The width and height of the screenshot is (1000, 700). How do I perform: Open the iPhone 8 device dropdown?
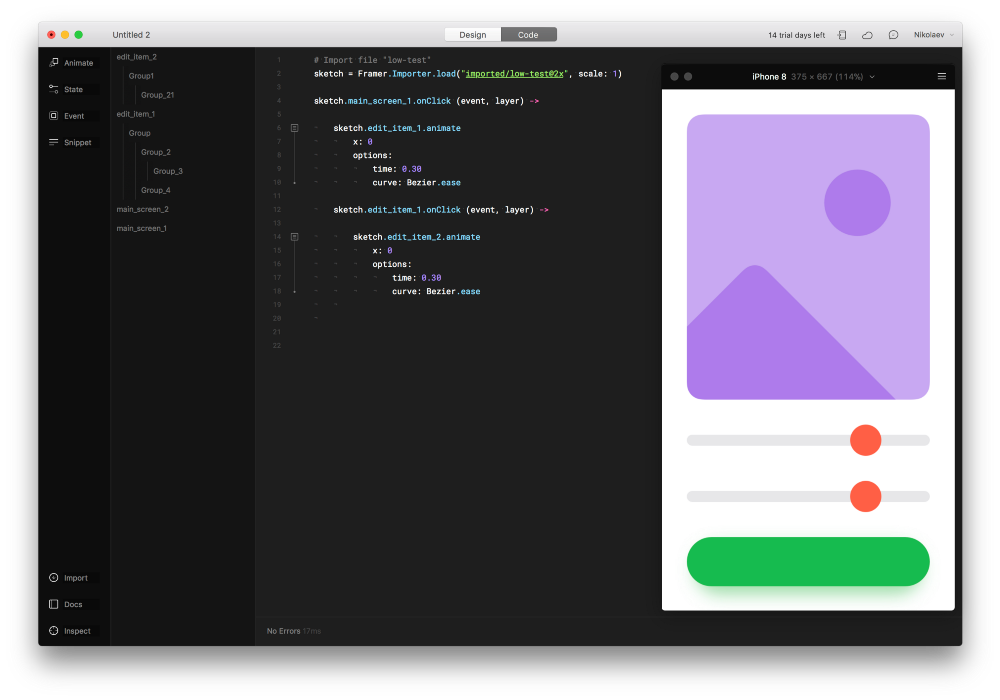click(x=813, y=77)
